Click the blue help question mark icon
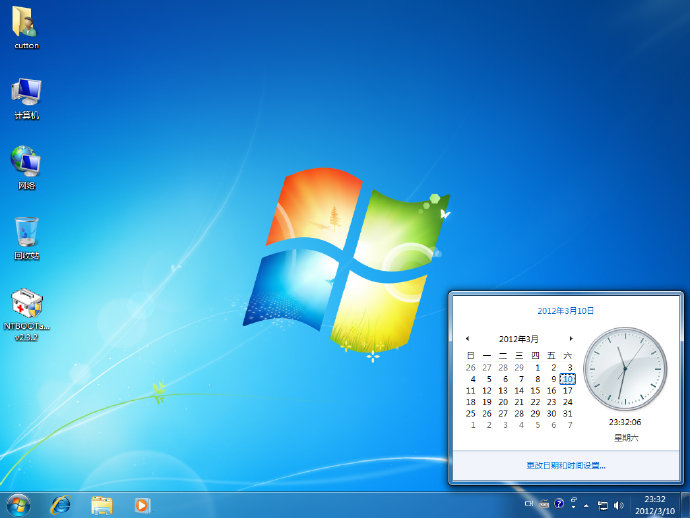The height and width of the screenshot is (518, 690). 559,503
